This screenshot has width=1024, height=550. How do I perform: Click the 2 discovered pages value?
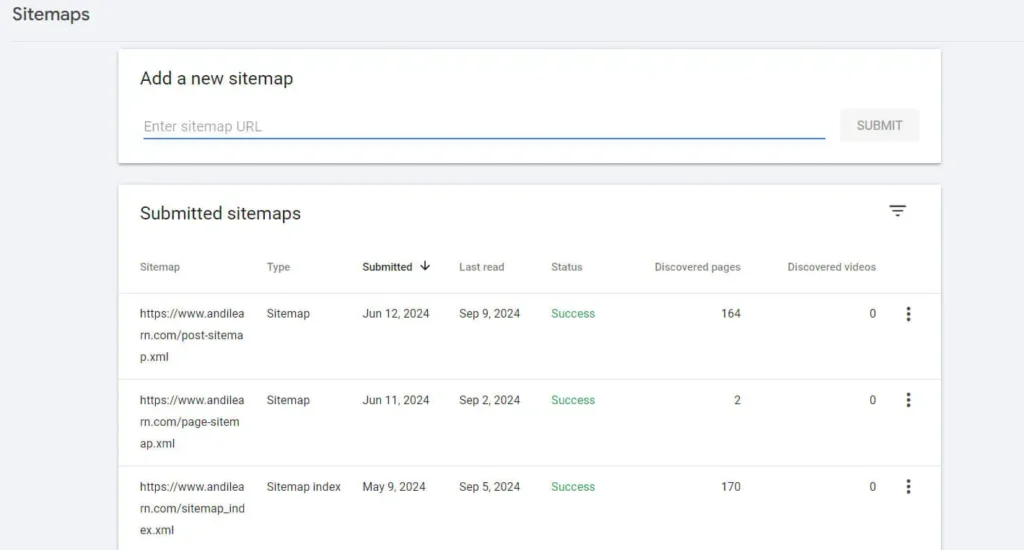[737, 400]
